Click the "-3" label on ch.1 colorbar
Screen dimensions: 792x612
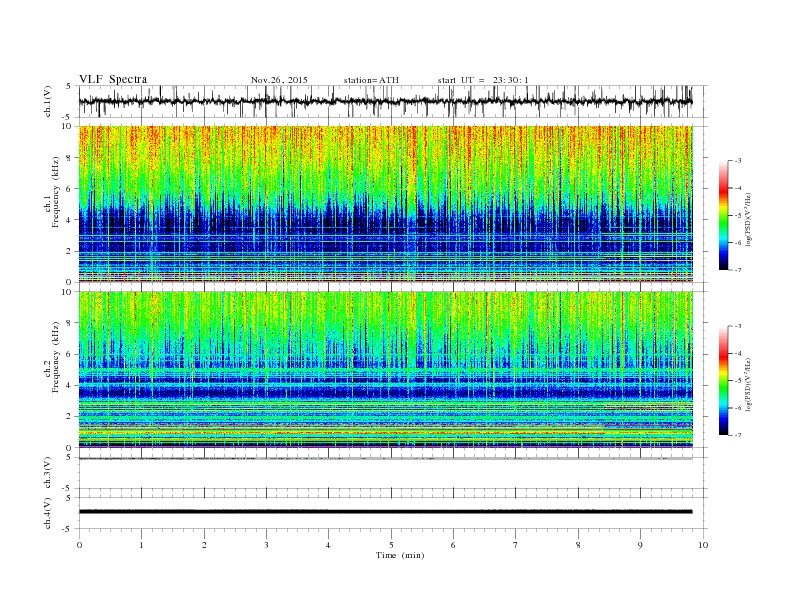tap(738, 161)
